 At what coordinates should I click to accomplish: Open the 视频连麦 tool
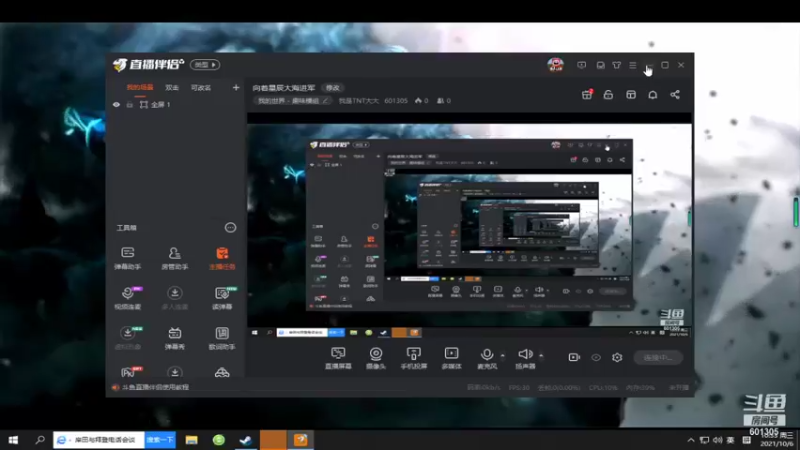pyautogui.click(x=128, y=298)
